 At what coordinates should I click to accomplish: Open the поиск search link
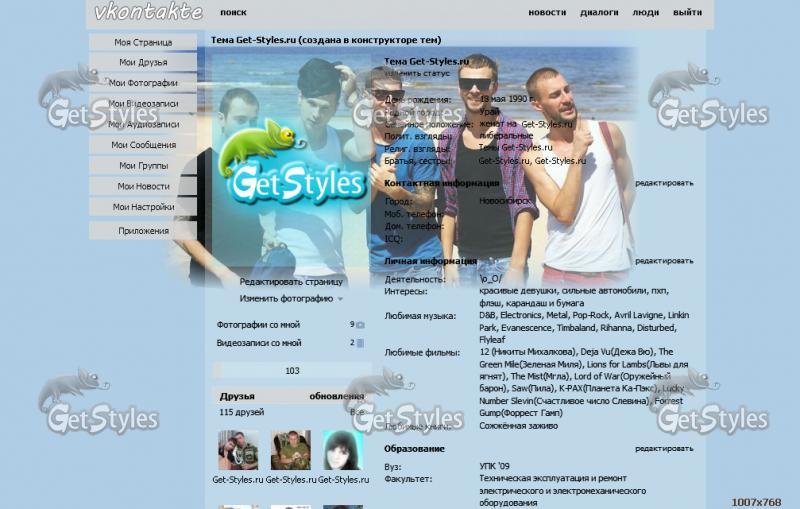pos(233,12)
